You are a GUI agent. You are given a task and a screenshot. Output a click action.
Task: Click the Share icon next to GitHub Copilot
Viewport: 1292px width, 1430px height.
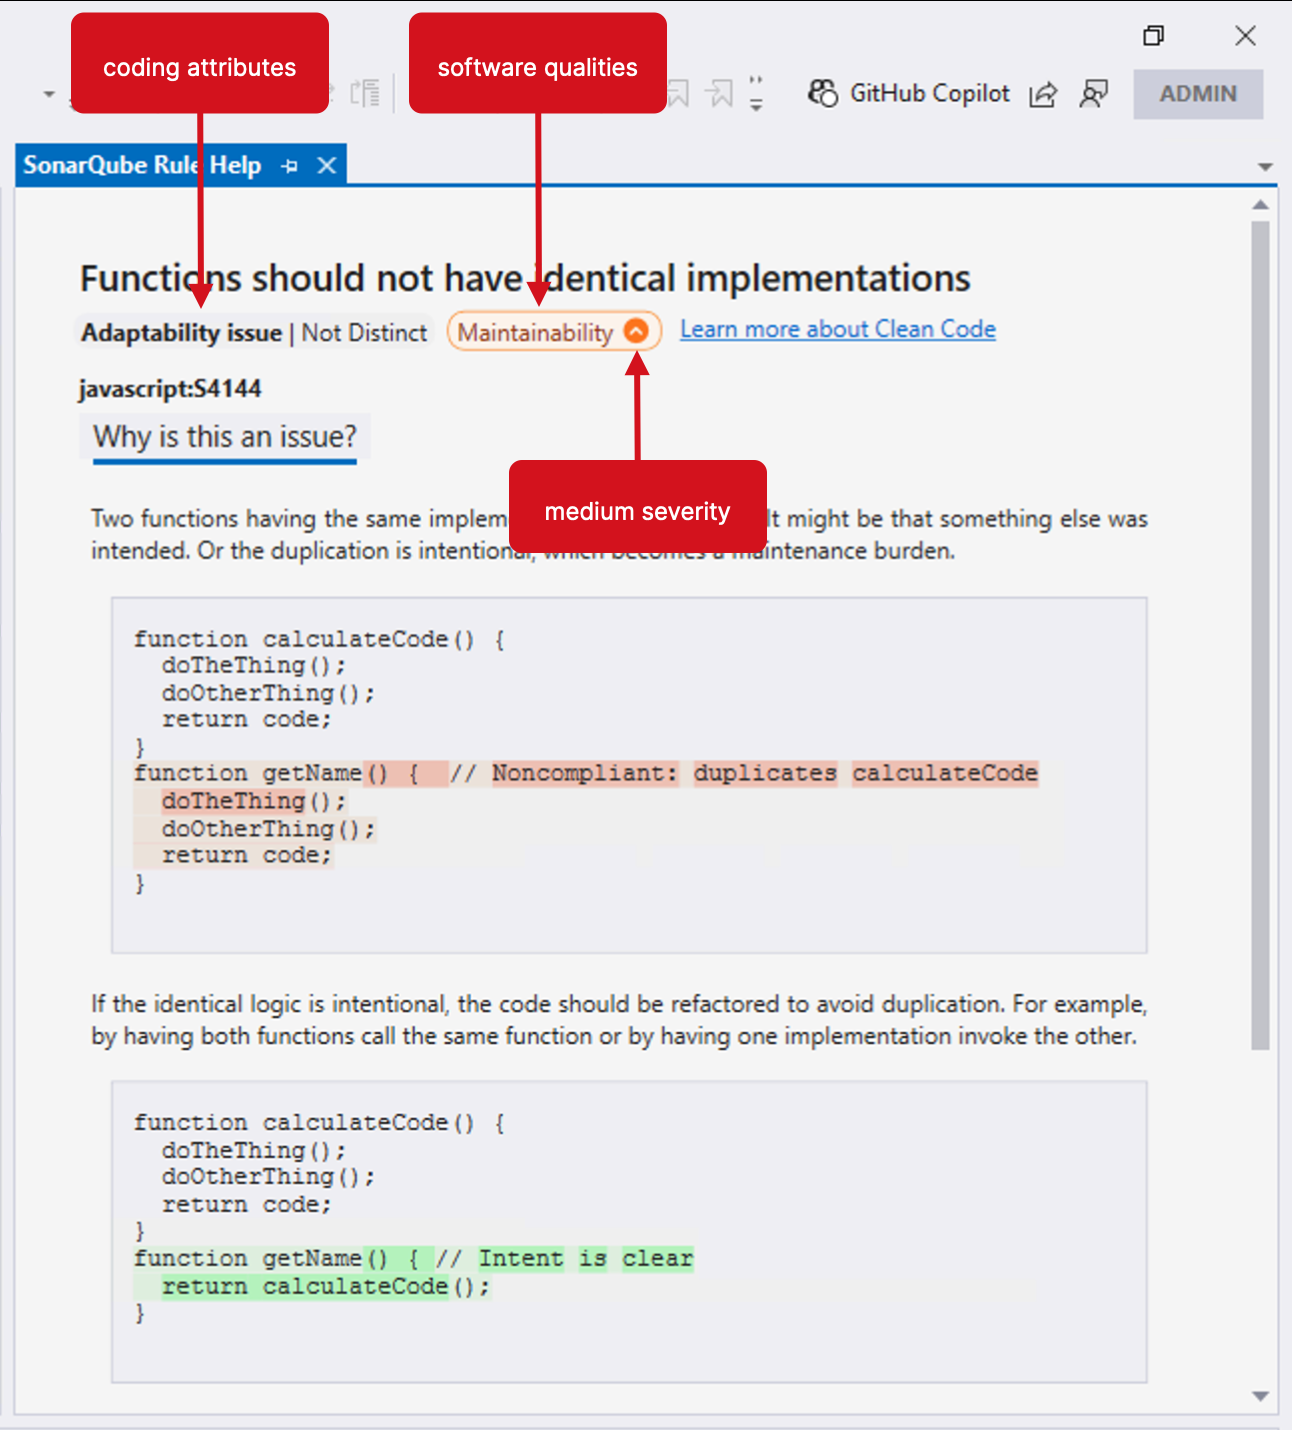pos(1044,94)
